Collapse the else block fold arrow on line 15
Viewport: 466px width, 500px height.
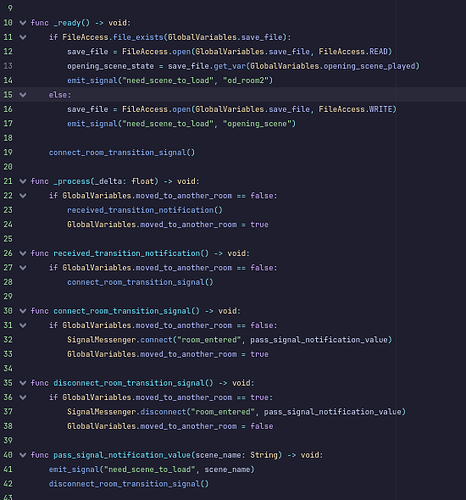23,95
